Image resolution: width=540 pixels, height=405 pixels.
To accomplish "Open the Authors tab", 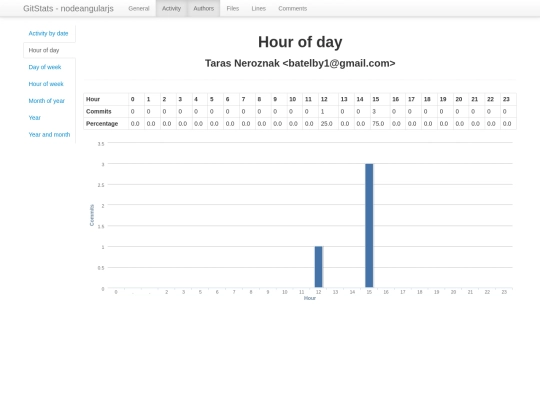I will pos(204,8).
